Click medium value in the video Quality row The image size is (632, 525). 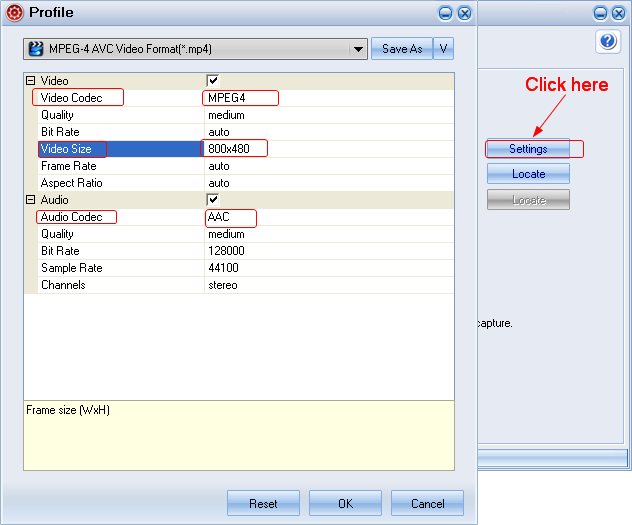pyautogui.click(x=226, y=115)
